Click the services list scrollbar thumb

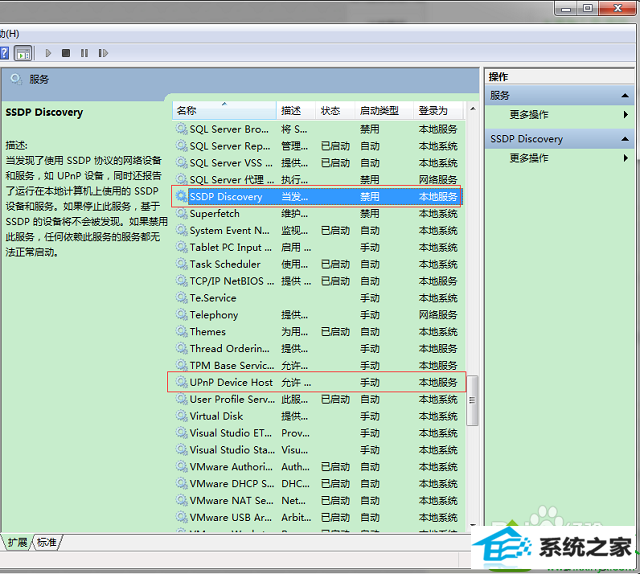472,400
